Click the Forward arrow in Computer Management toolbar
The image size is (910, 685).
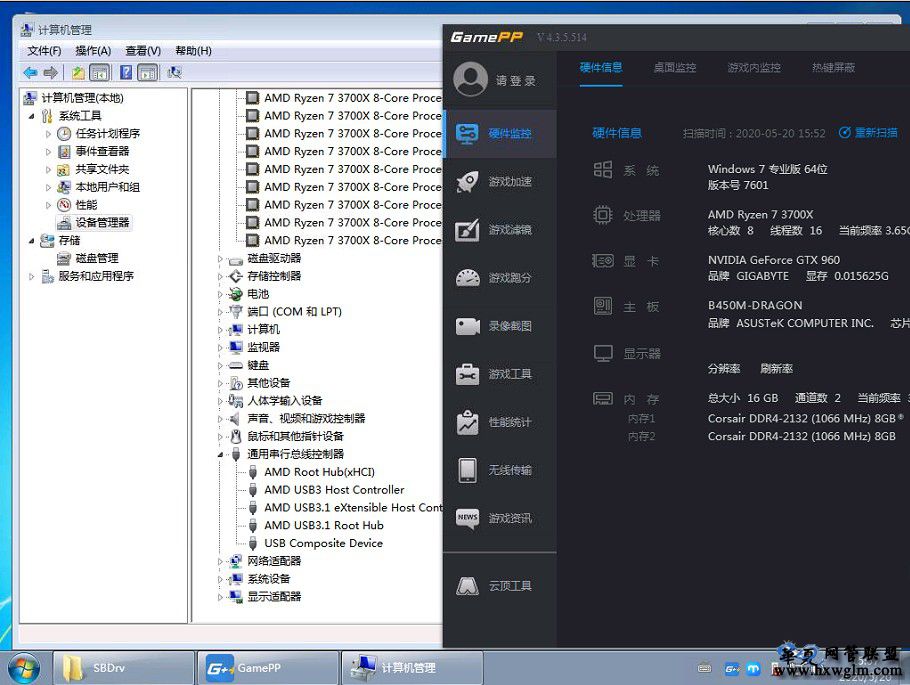tap(50, 73)
